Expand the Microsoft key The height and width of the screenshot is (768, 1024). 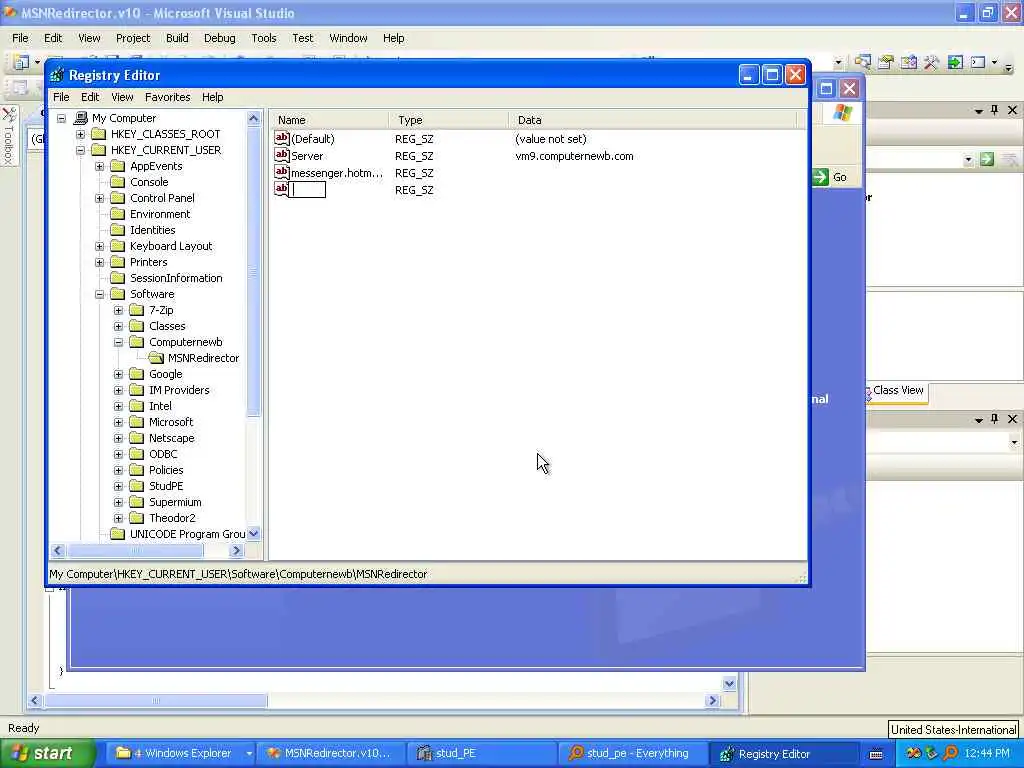click(119, 423)
